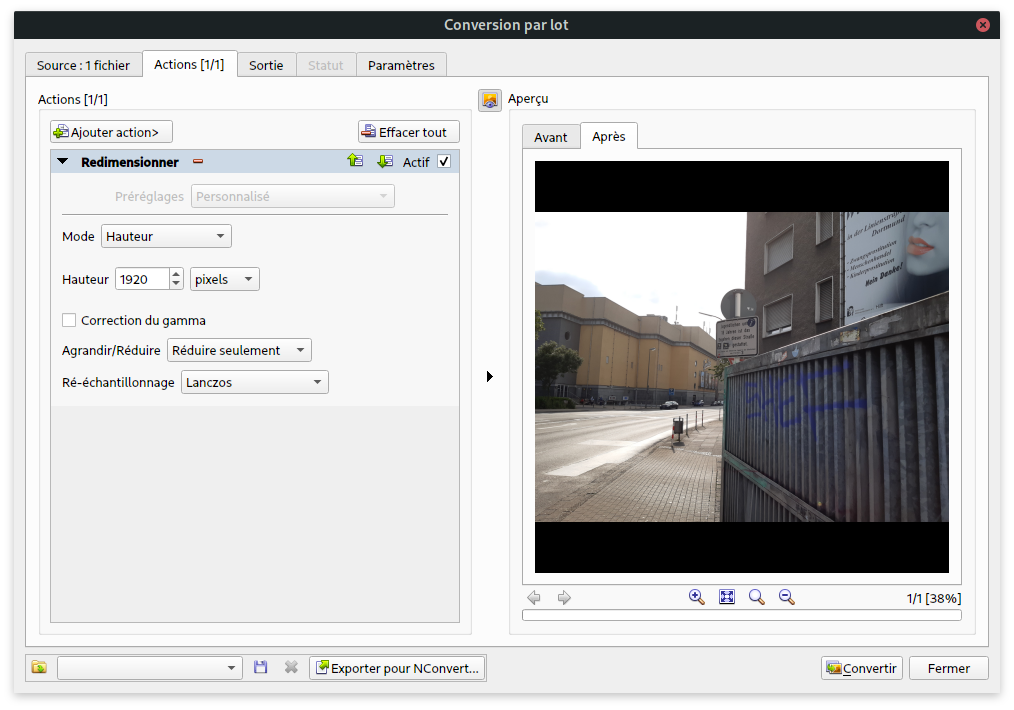Move the Redimensionner action up
The height and width of the screenshot is (710, 1014).
355,161
